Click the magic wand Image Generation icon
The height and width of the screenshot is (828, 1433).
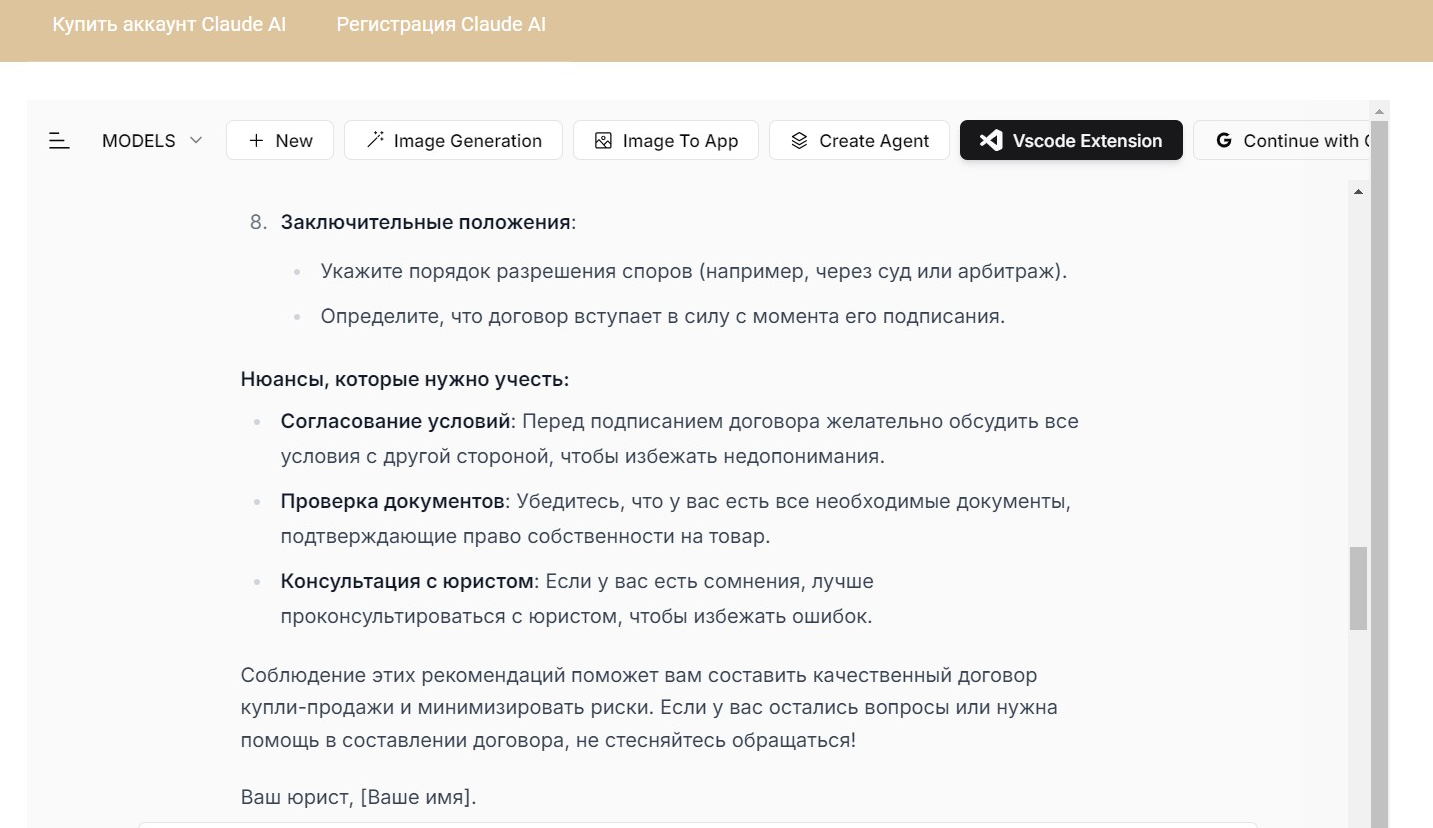point(375,141)
